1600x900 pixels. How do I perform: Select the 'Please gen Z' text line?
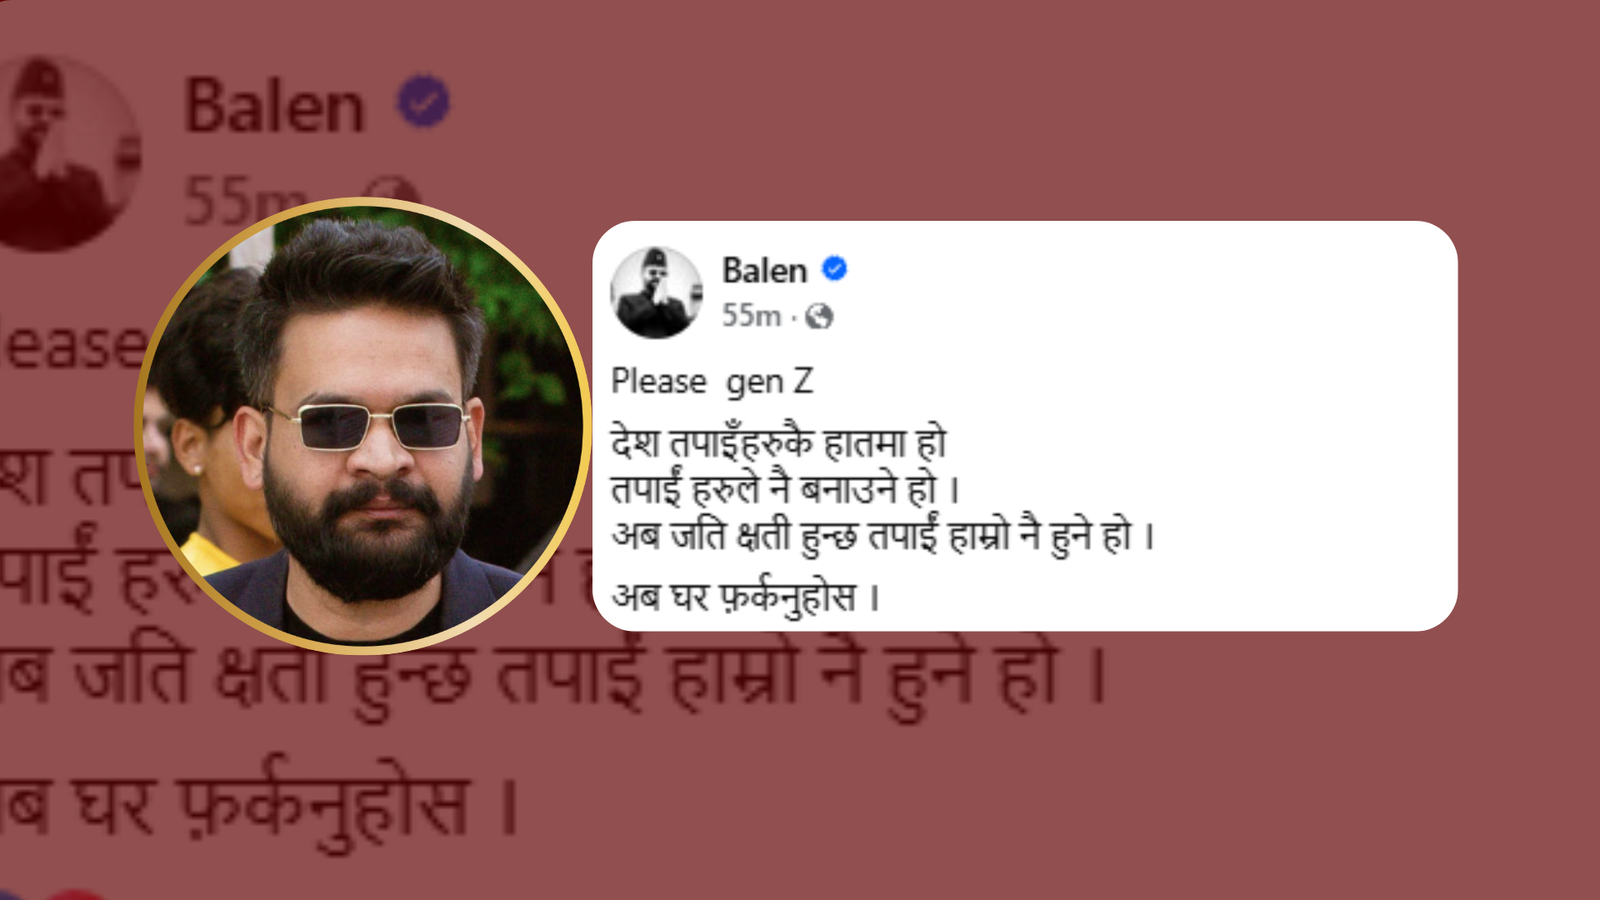click(x=712, y=382)
